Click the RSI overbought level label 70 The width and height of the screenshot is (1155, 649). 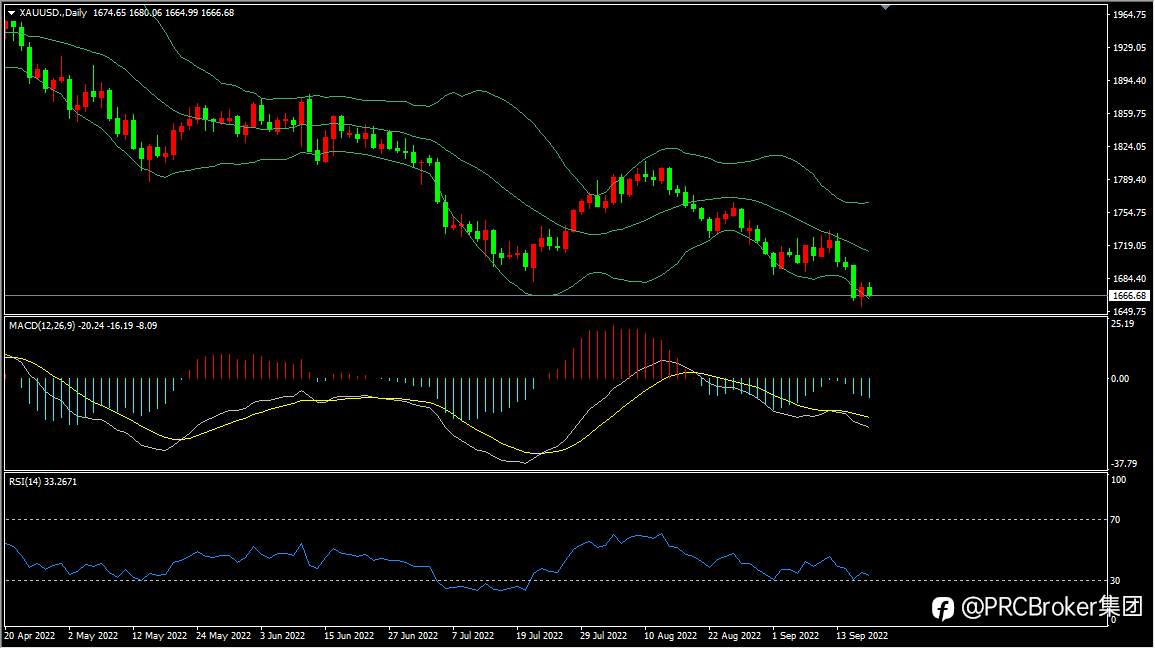click(x=1115, y=520)
